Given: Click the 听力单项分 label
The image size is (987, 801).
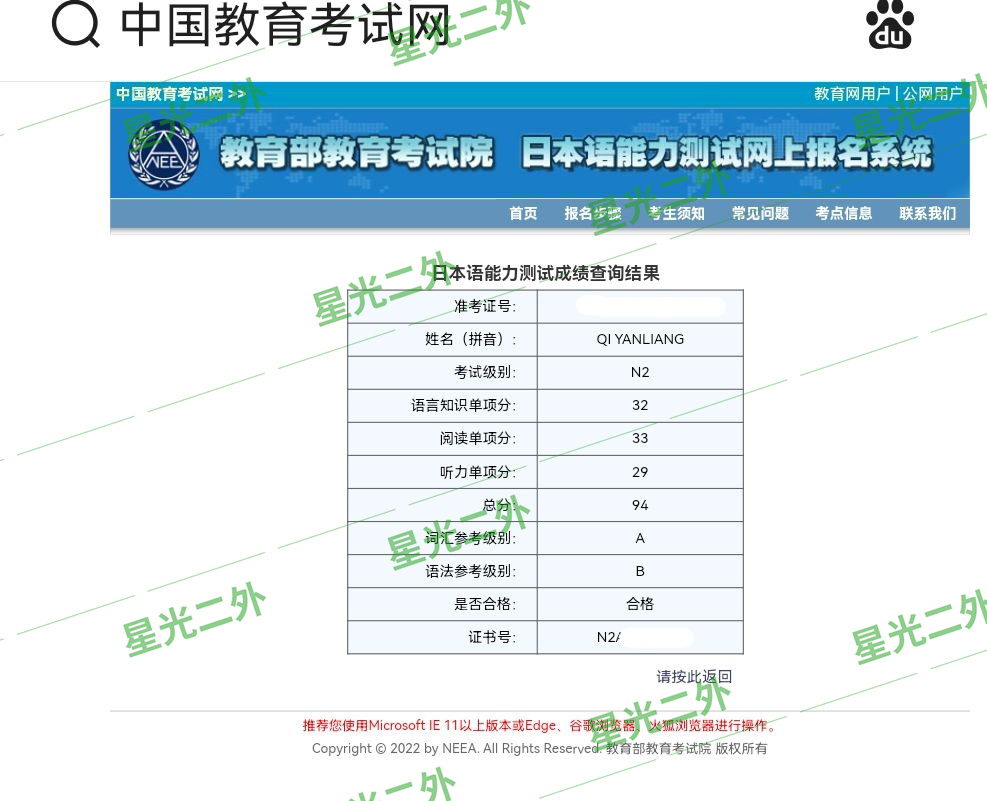Looking at the screenshot, I should point(478,472).
